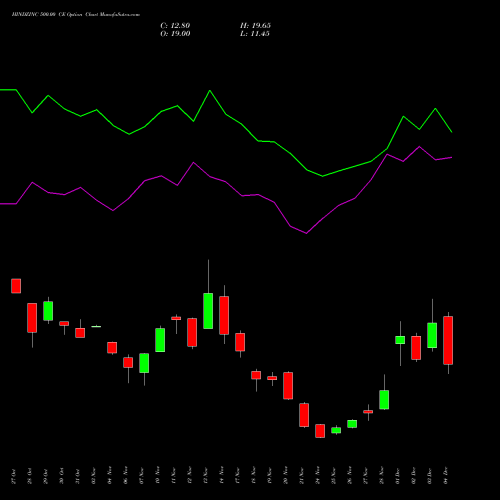Click the 21 Nov date label

301,476
